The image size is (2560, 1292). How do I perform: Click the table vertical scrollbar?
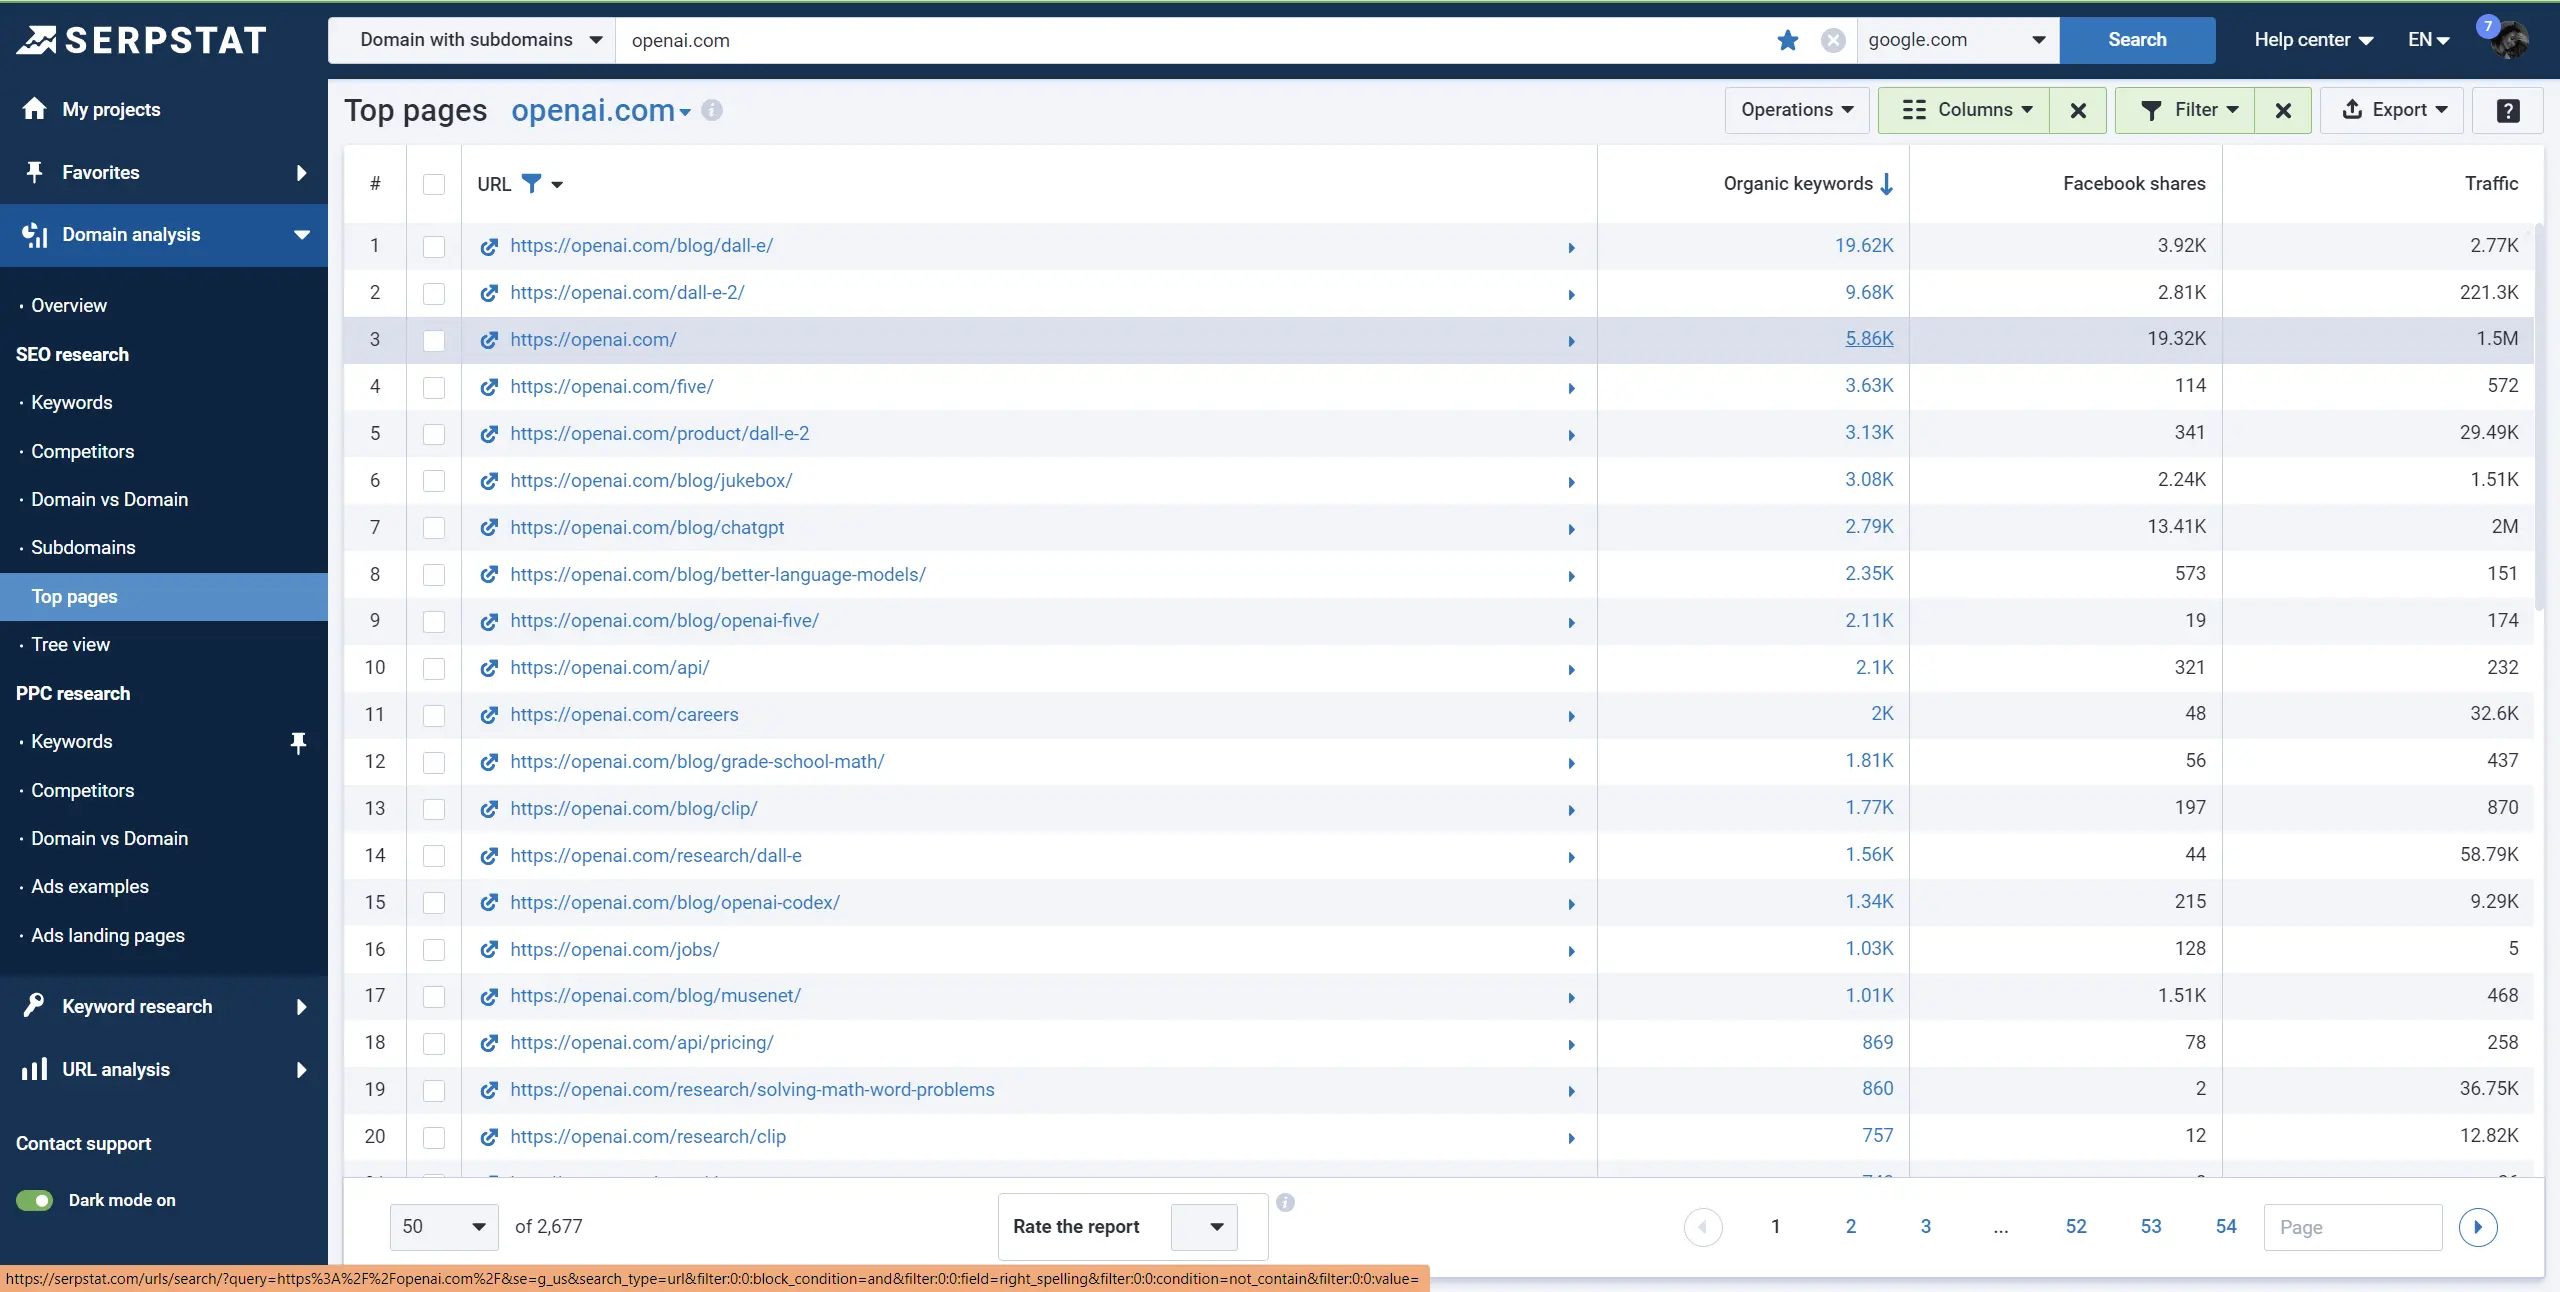tap(2539, 418)
